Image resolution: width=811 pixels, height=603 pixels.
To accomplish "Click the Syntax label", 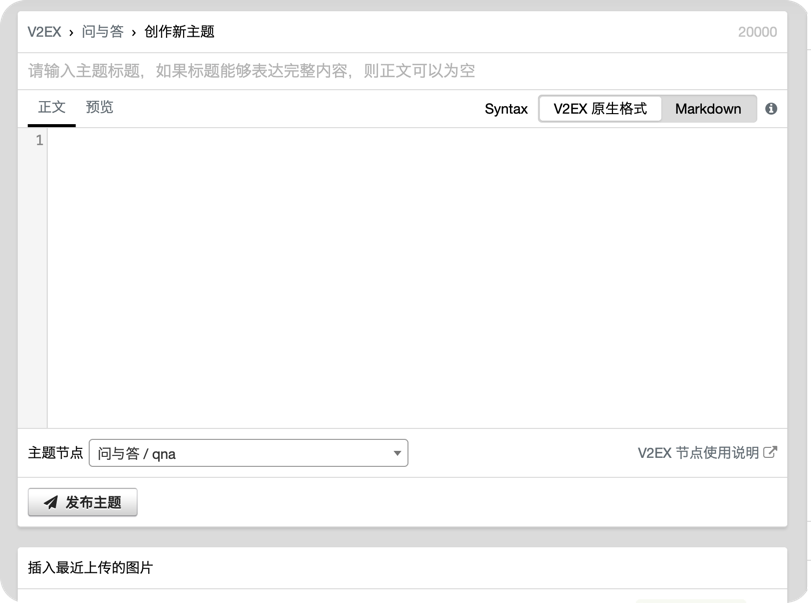I will click(x=506, y=109).
